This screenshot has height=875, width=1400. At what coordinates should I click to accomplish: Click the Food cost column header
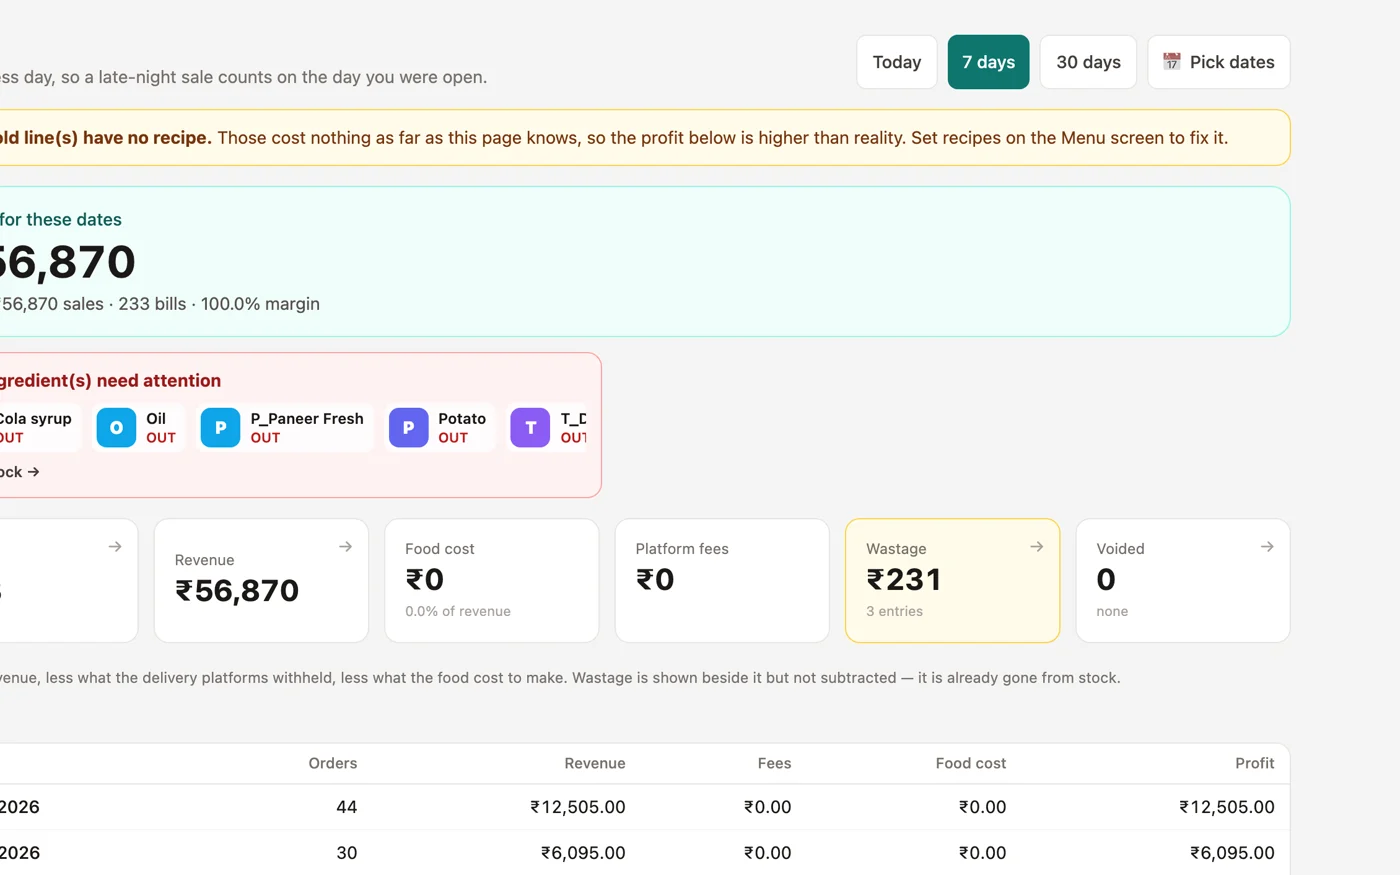pyautogui.click(x=971, y=763)
